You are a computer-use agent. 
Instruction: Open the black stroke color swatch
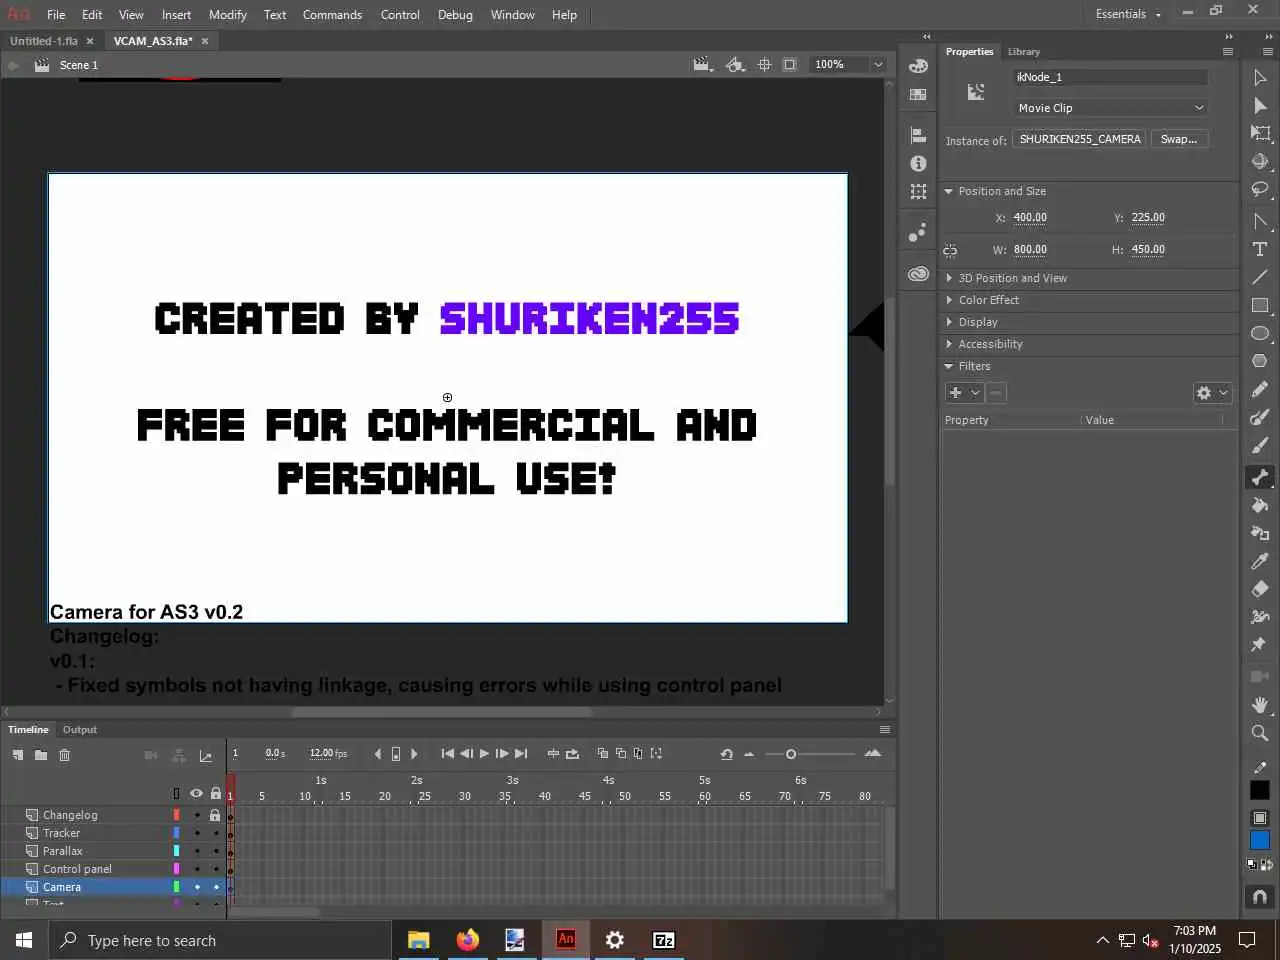pyautogui.click(x=1260, y=790)
